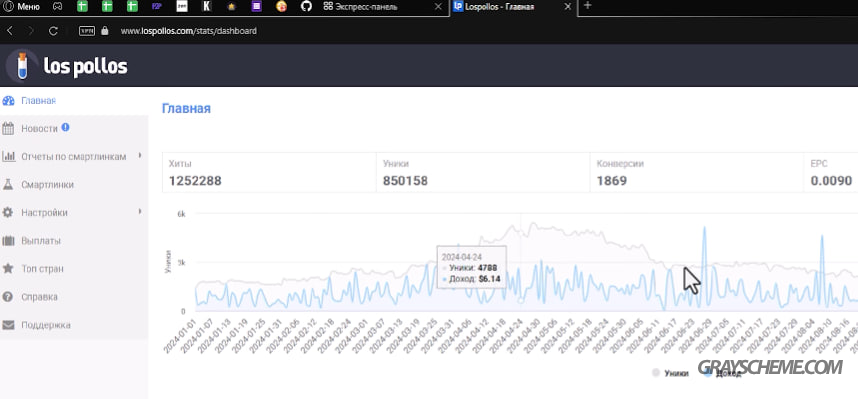The height and width of the screenshot is (399, 858).
Task: Open the GitHub pinned tab
Action: click(x=306, y=7)
